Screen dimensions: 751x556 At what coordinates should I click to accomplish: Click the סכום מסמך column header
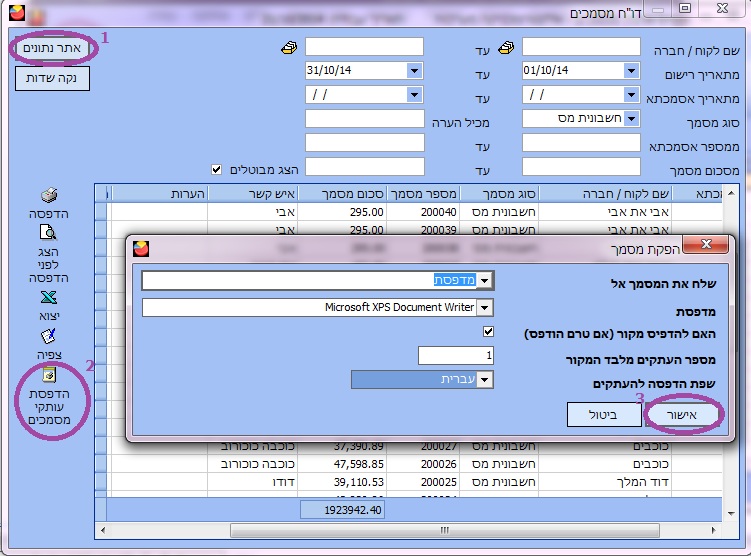click(x=342, y=193)
